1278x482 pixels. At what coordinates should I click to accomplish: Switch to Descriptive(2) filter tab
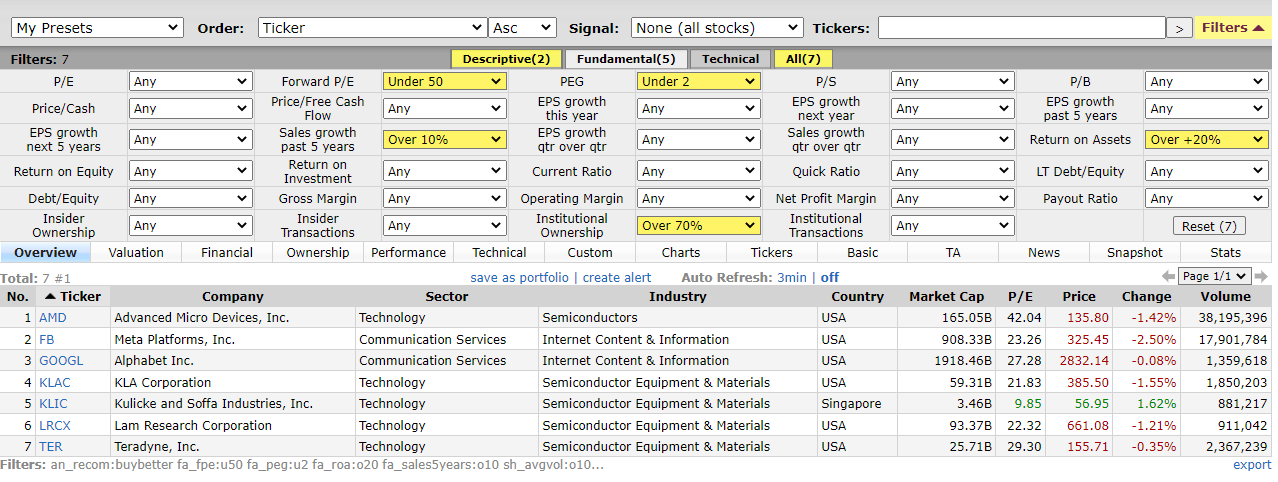[x=506, y=59]
